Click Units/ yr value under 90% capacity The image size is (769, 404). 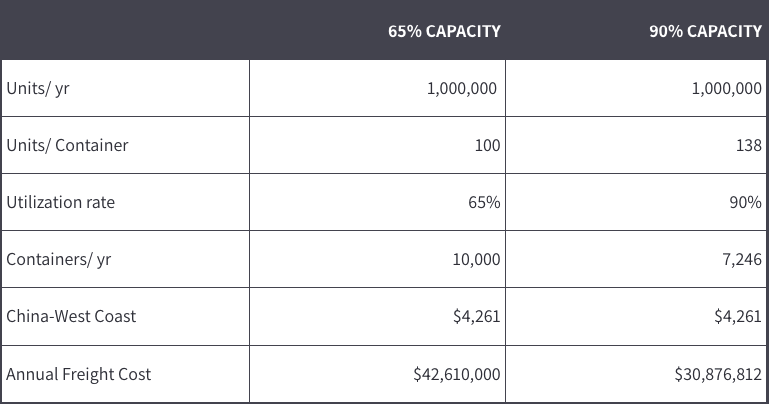[x=726, y=88]
